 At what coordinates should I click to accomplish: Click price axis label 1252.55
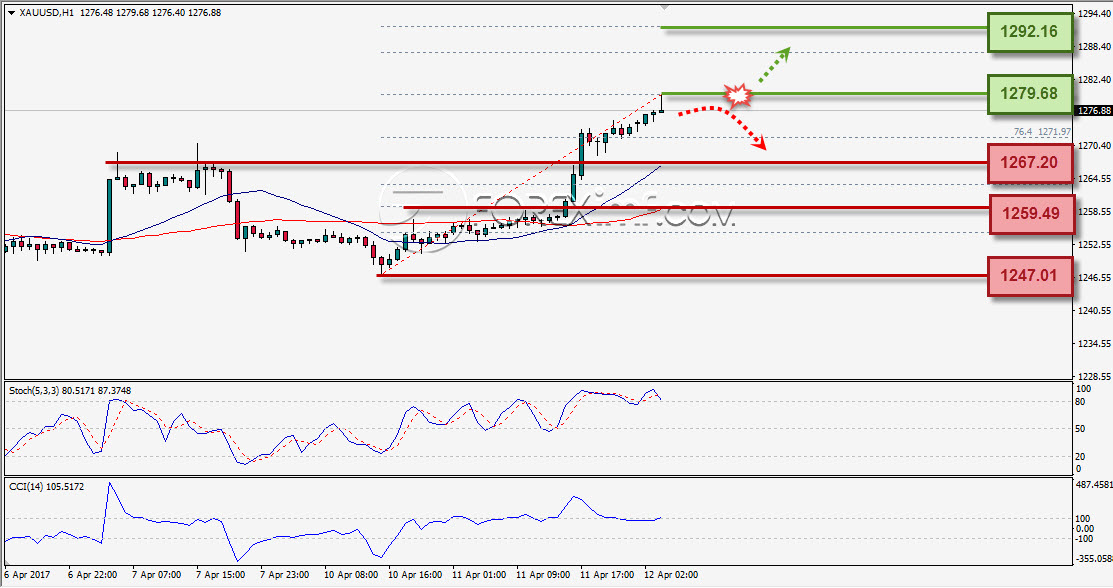click(1095, 244)
